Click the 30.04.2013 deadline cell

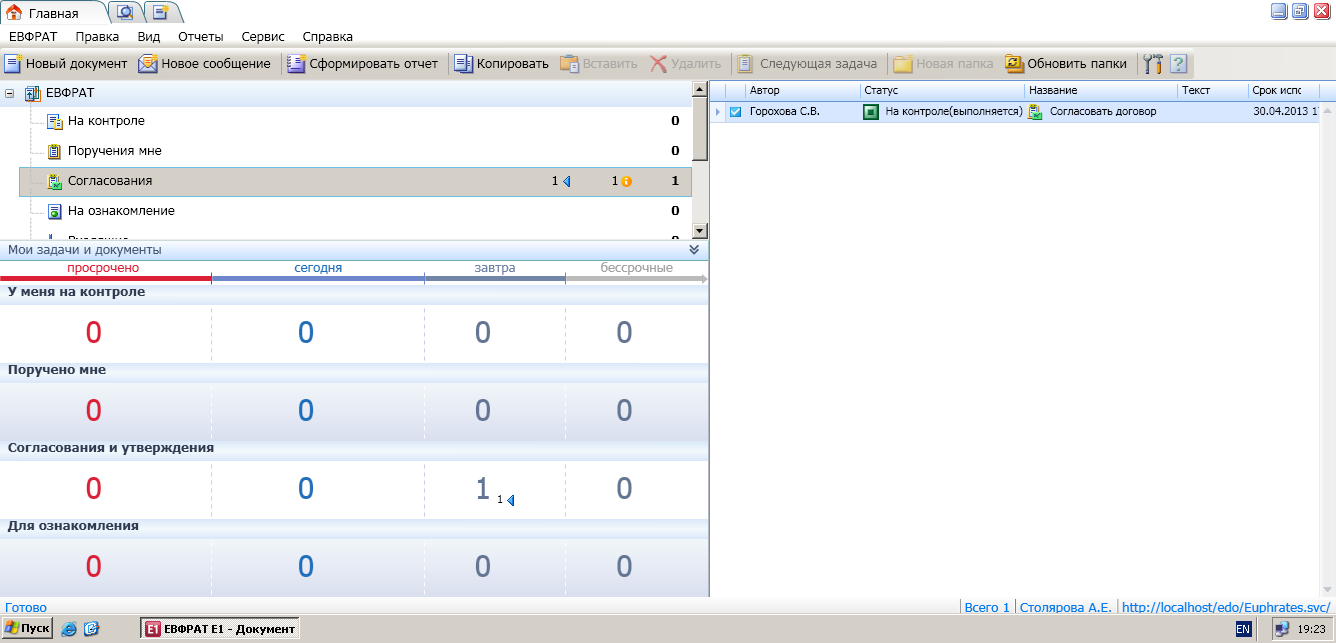[x=1285, y=112]
